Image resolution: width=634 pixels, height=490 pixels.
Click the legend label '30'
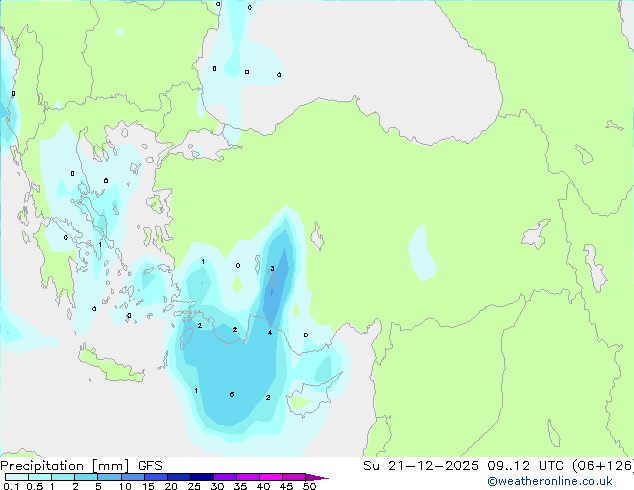click(218, 486)
